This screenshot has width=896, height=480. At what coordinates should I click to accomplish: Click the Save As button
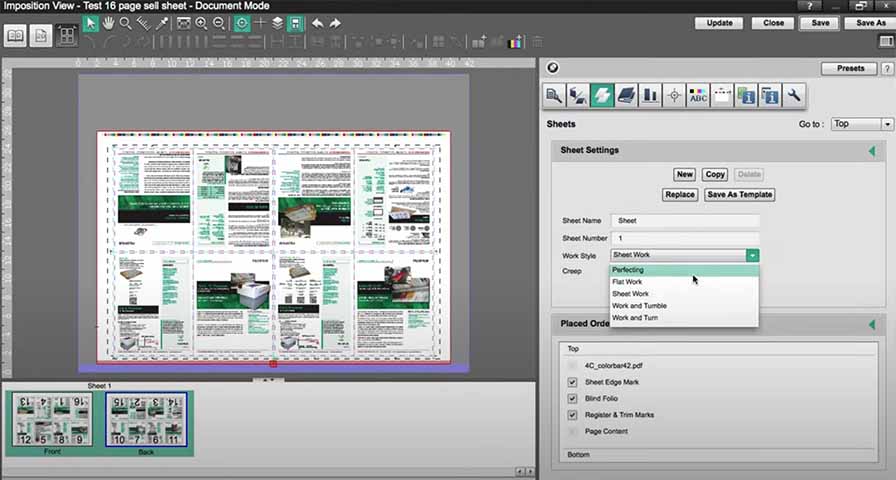click(871, 23)
